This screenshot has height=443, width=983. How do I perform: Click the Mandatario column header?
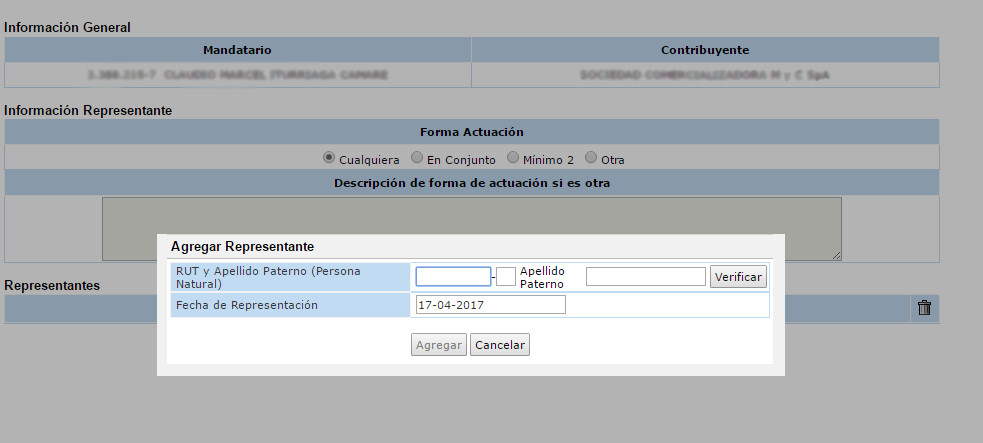(238, 50)
